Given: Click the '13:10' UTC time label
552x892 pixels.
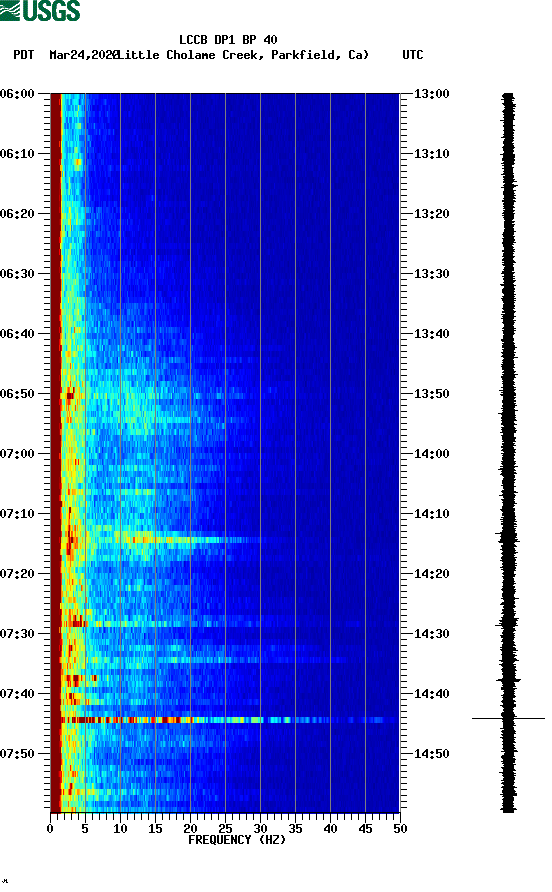Looking at the screenshot, I should pyautogui.click(x=431, y=154).
